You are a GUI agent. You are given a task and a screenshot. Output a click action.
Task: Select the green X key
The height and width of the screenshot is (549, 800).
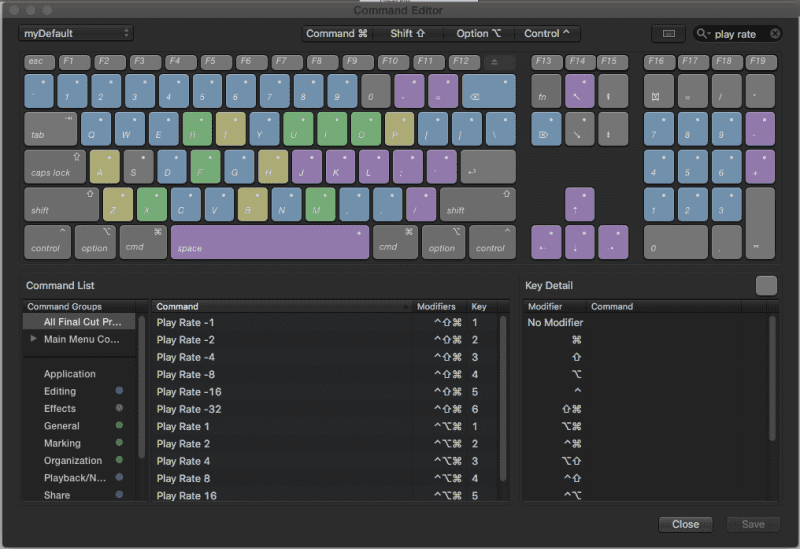pos(152,204)
